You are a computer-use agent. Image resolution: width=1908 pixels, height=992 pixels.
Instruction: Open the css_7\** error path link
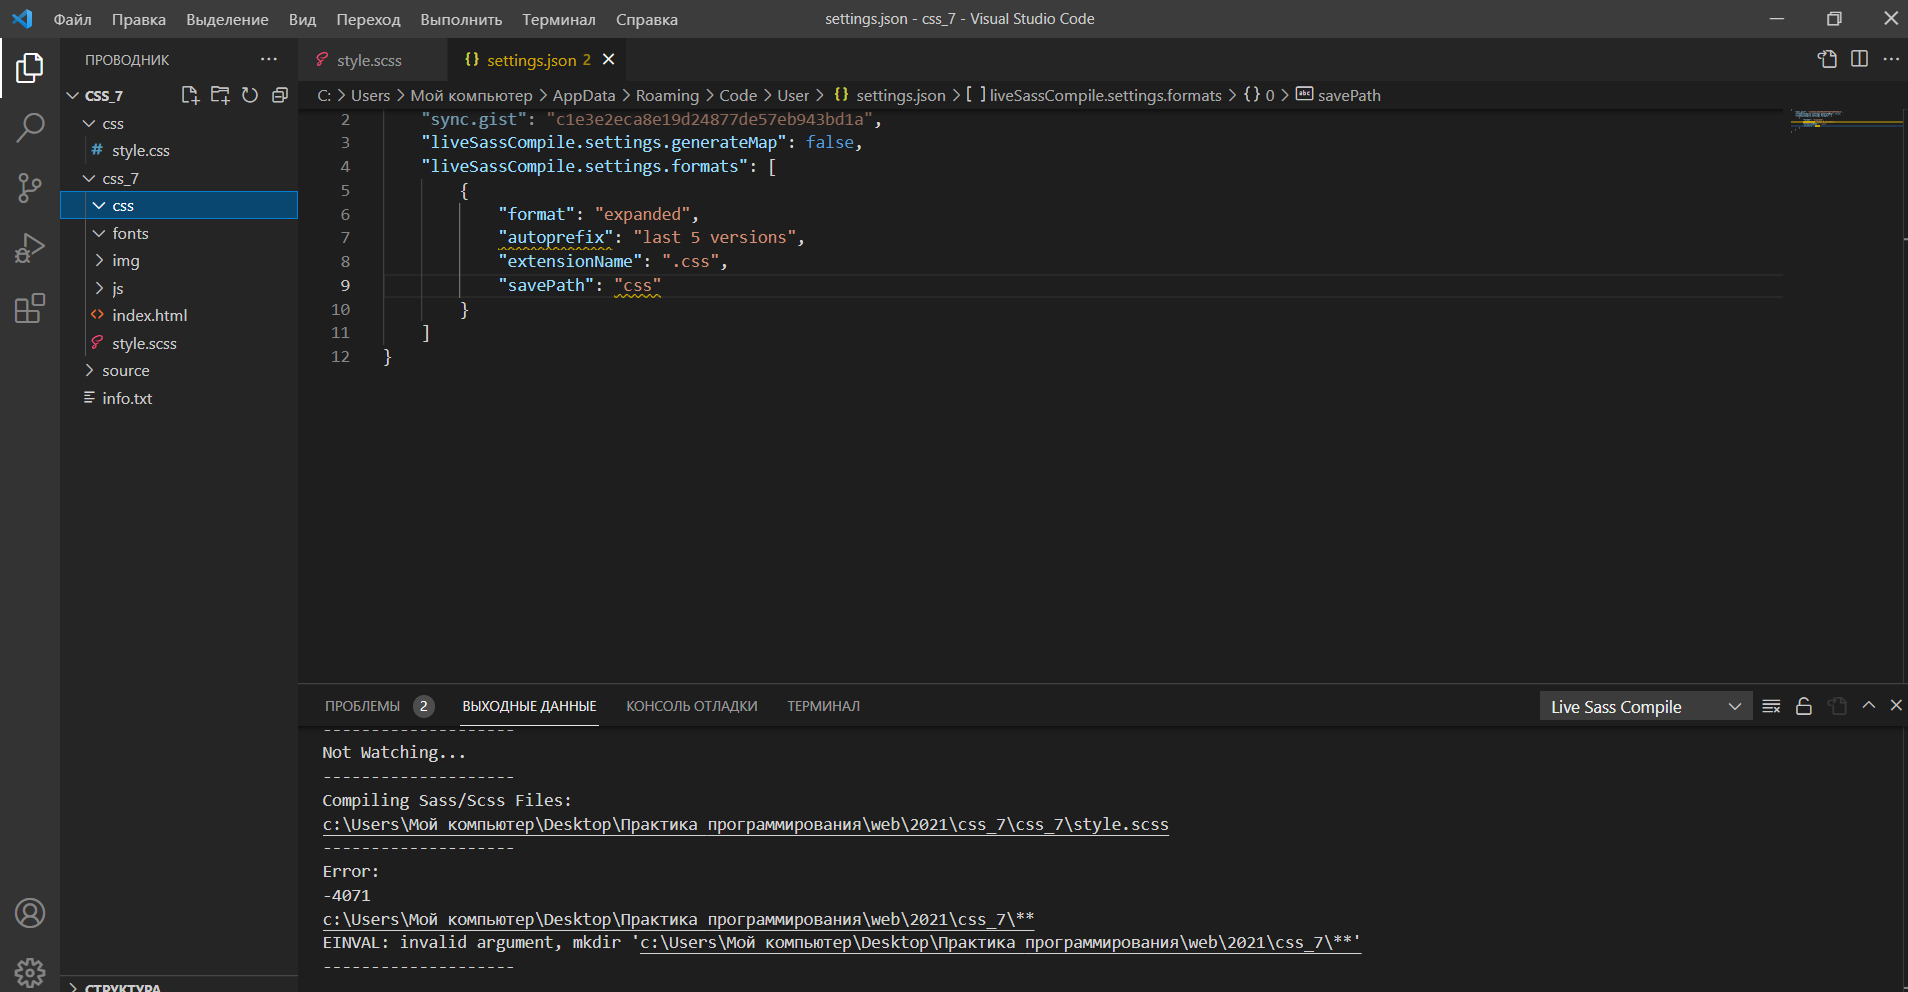coord(678,919)
